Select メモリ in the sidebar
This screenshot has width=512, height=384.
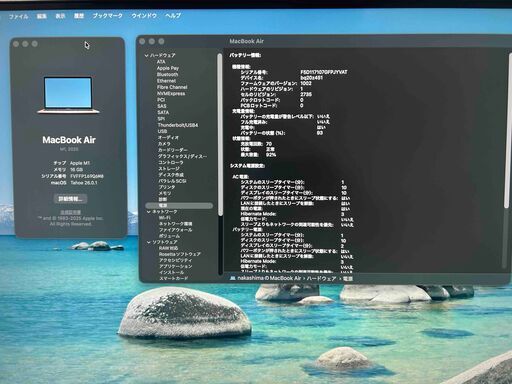point(165,193)
